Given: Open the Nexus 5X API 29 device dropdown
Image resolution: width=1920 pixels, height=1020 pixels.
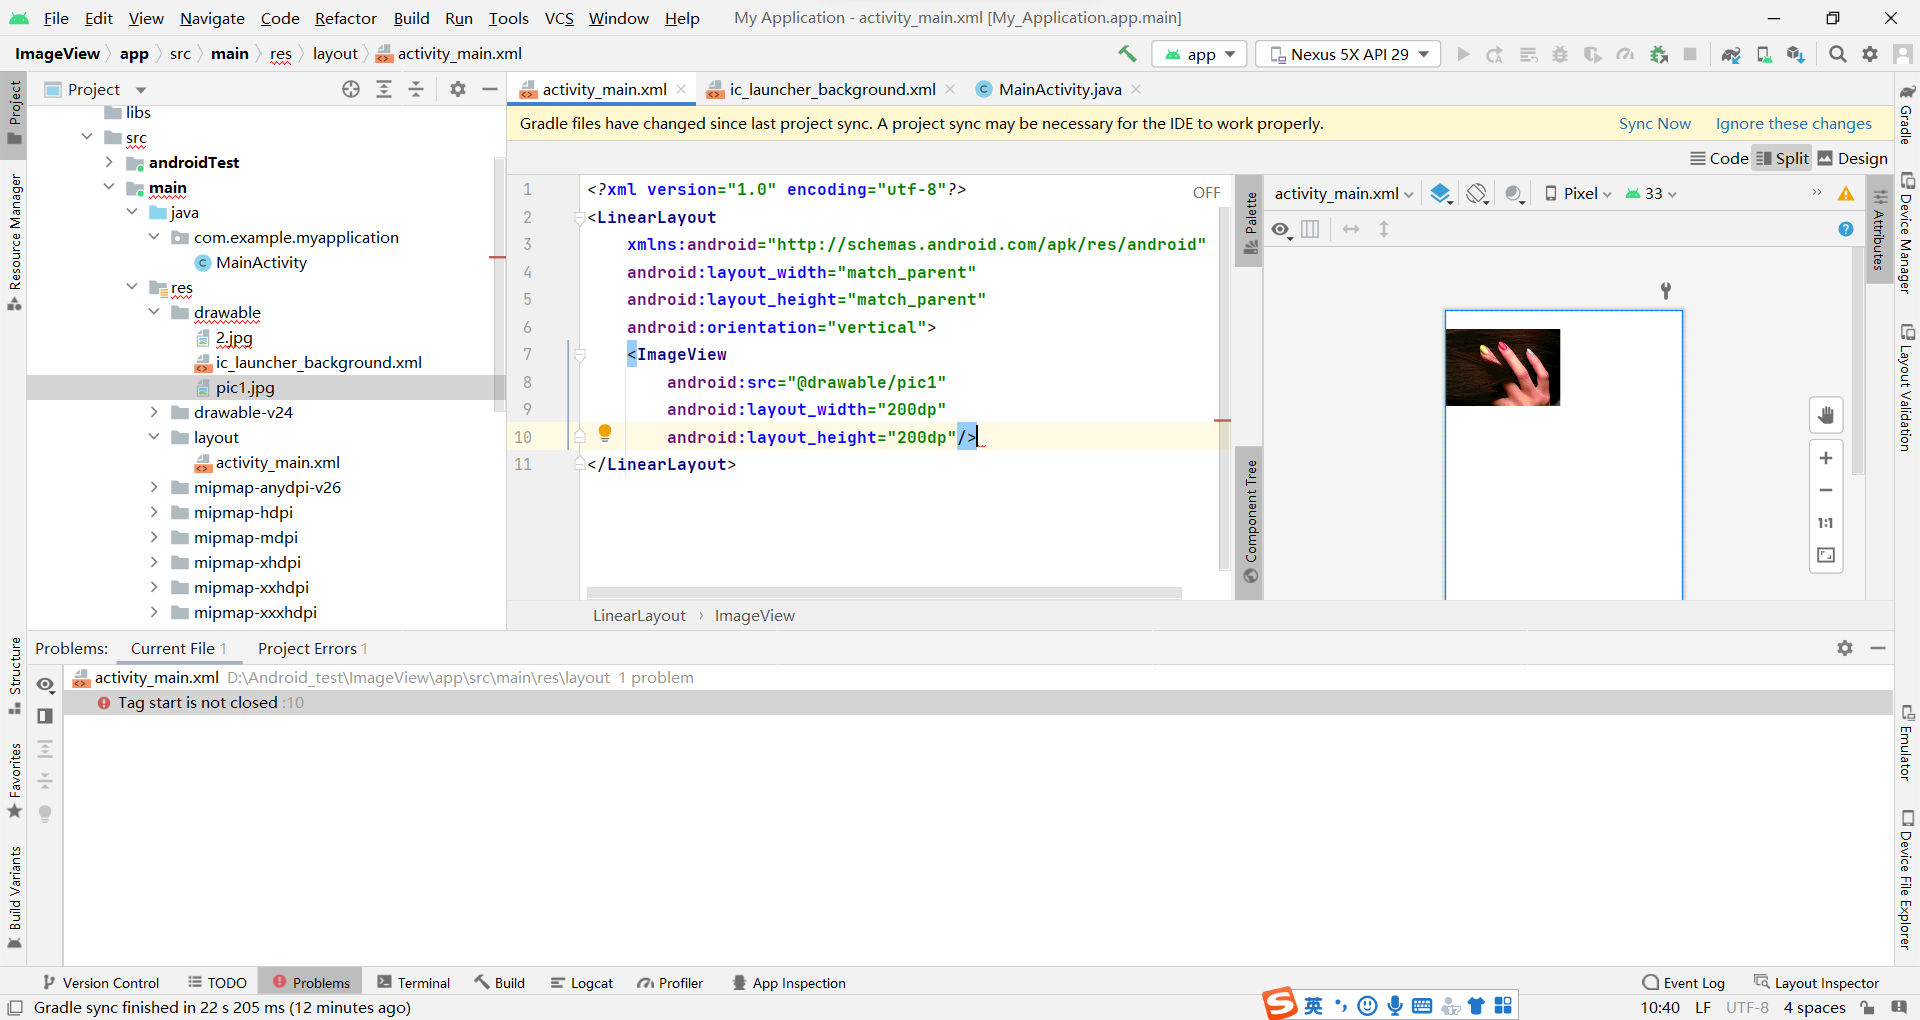Looking at the screenshot, I should tap(1347, 54).
